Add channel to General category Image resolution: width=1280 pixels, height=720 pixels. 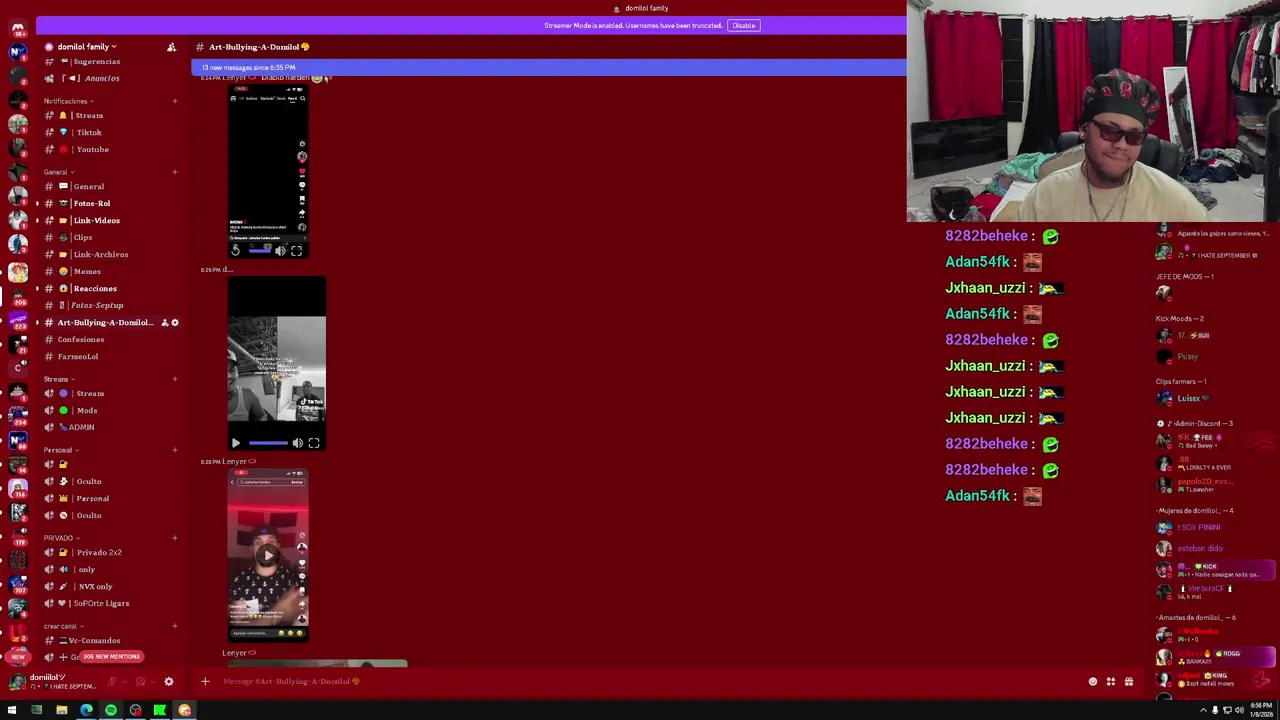[x=174, y=172]
